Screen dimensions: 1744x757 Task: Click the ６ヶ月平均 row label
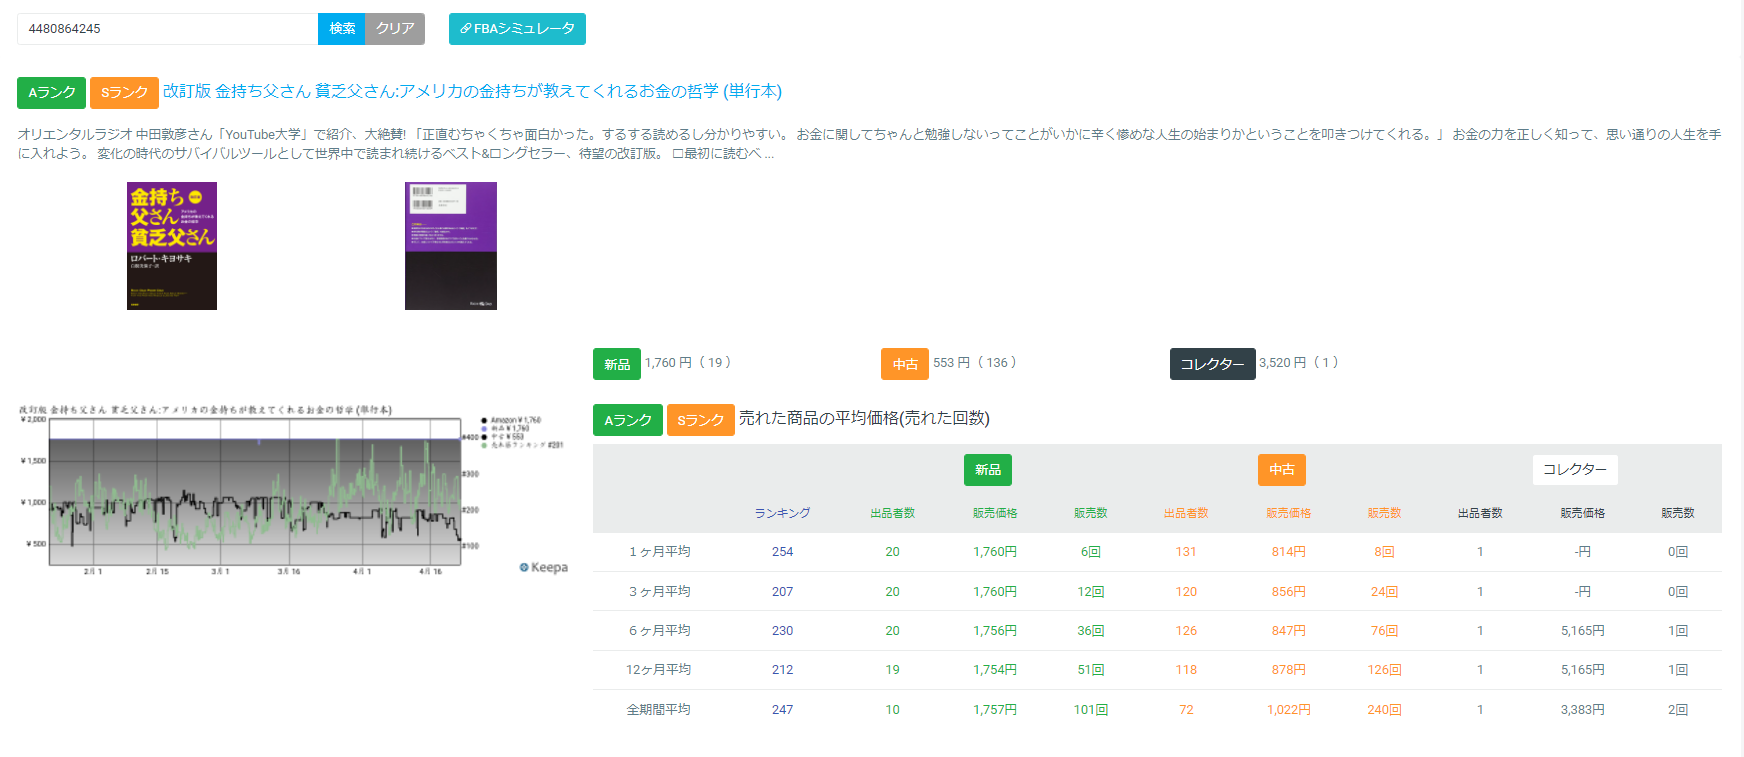tap(659, 631)
